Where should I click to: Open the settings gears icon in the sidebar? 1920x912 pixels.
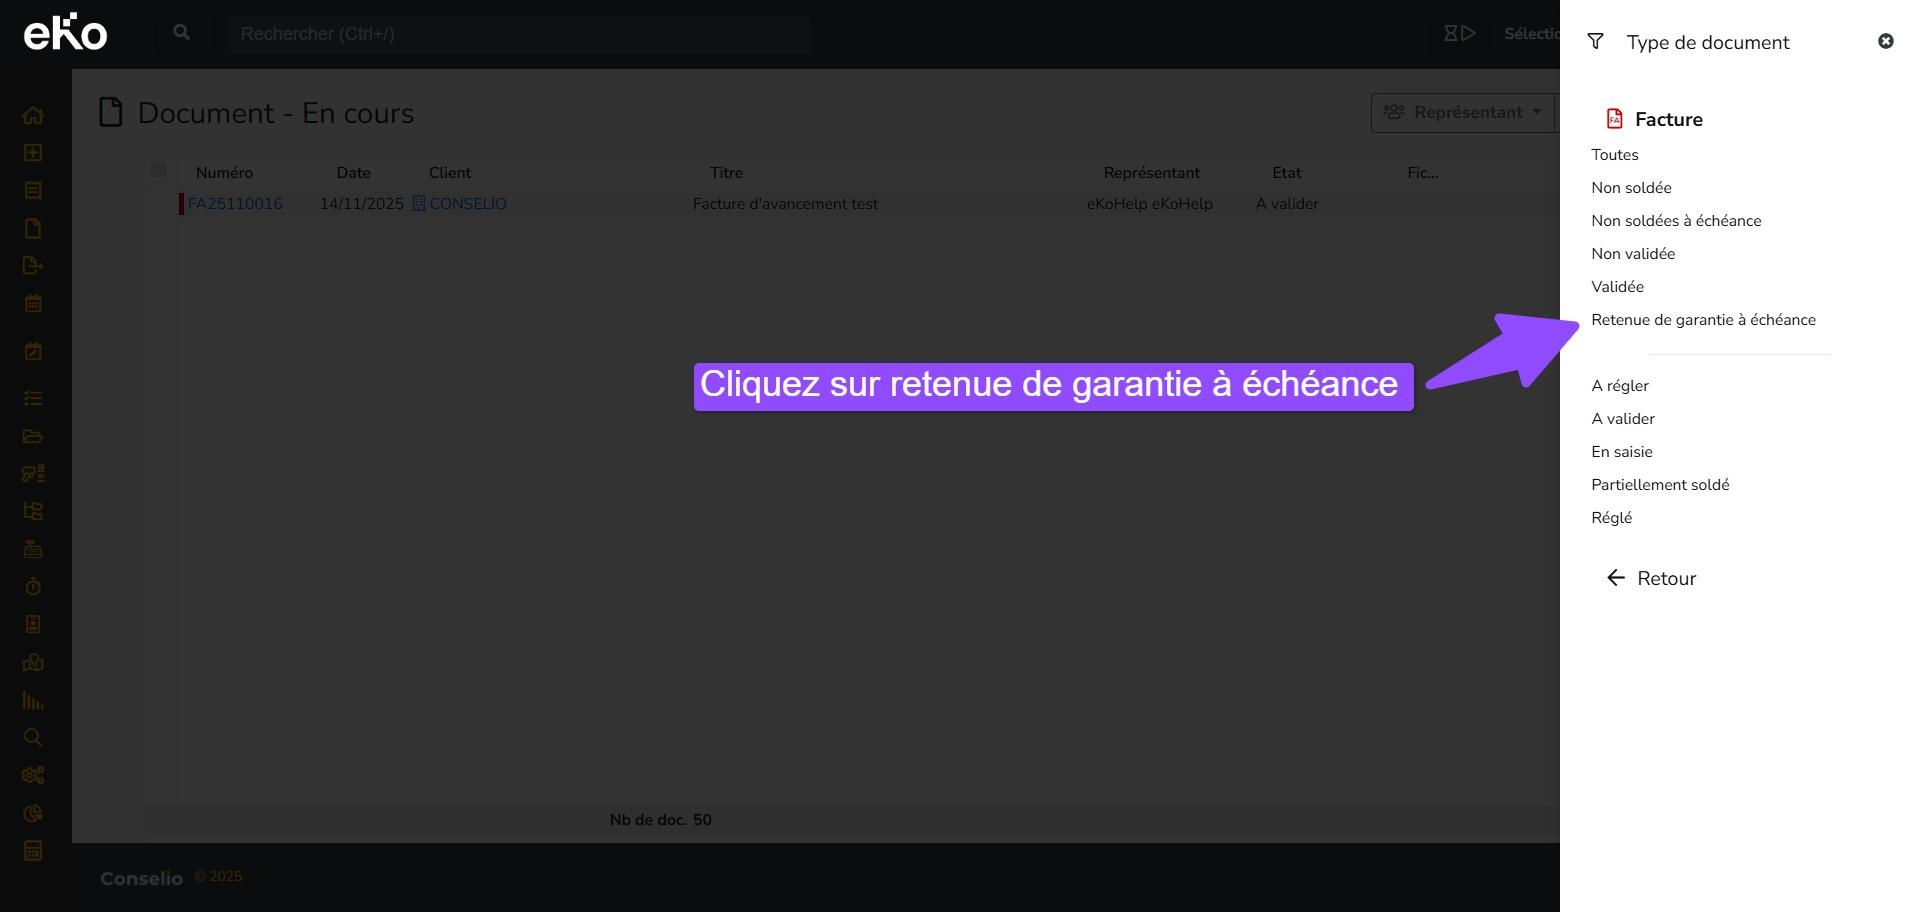tap(33, 775)
